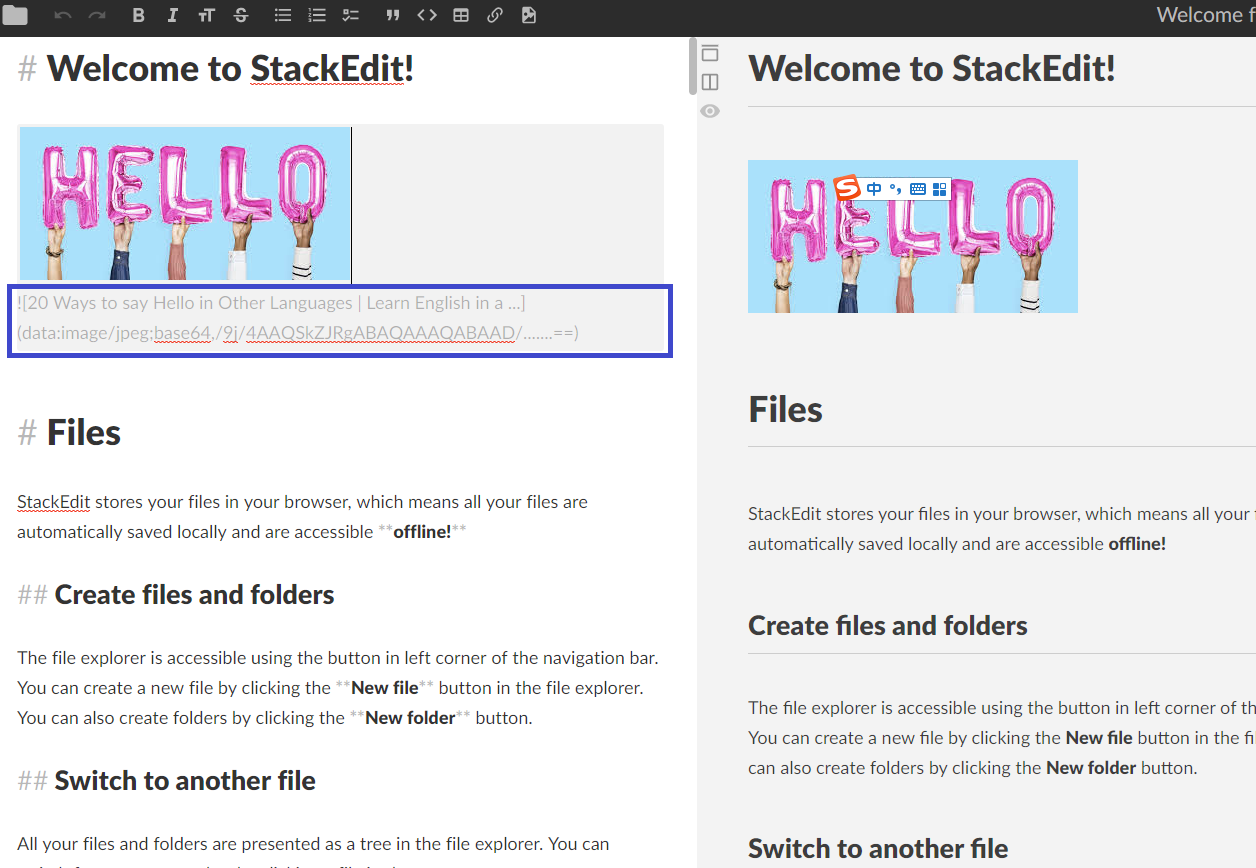Screen dimensions: 1256x868
Task: Add a blockquote
Action: [x=392, y=15]
